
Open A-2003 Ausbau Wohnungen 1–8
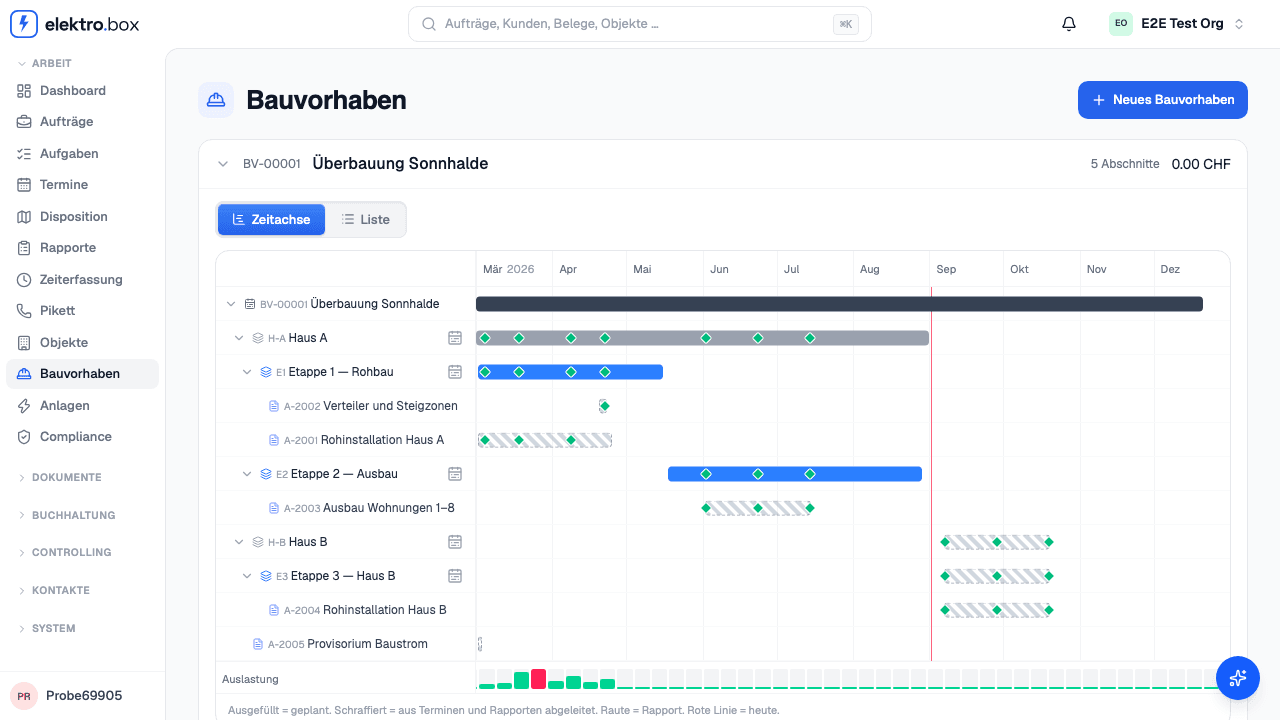[362, 508]
